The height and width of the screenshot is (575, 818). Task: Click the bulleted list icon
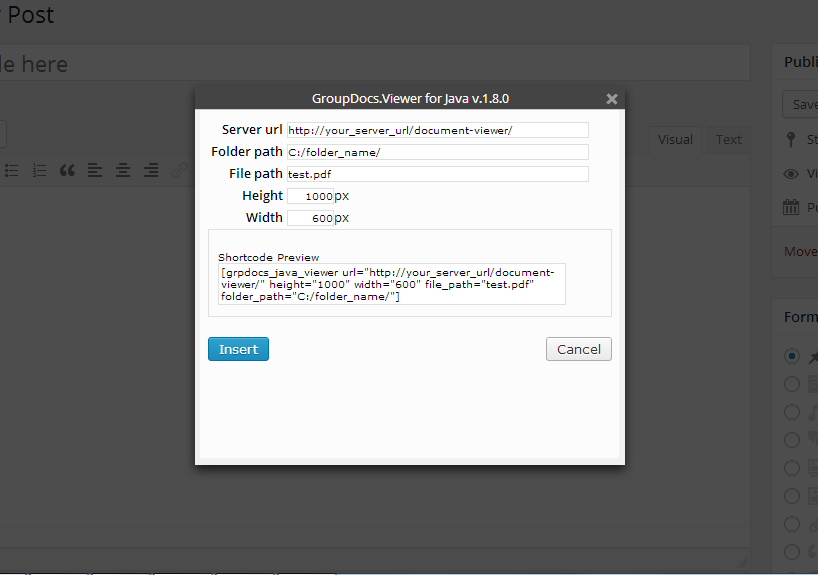12,170
